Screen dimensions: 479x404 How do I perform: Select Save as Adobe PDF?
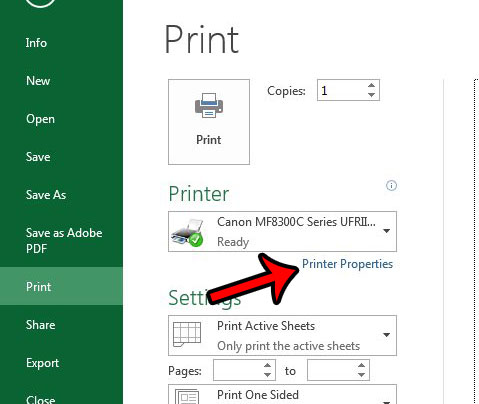tap(64, 240)
